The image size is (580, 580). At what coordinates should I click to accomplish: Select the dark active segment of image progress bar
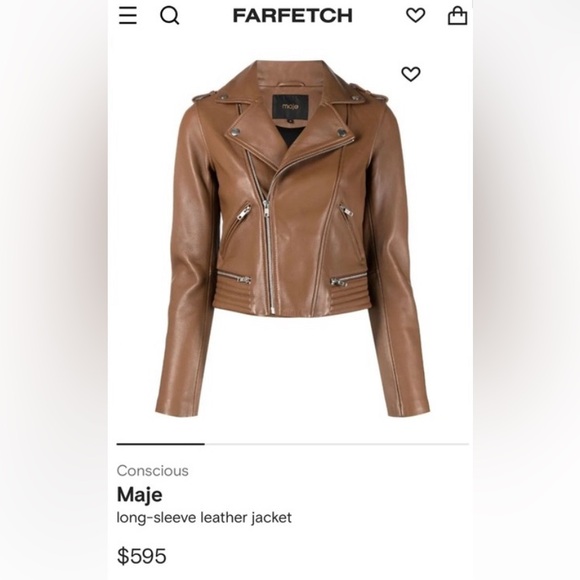161,444
